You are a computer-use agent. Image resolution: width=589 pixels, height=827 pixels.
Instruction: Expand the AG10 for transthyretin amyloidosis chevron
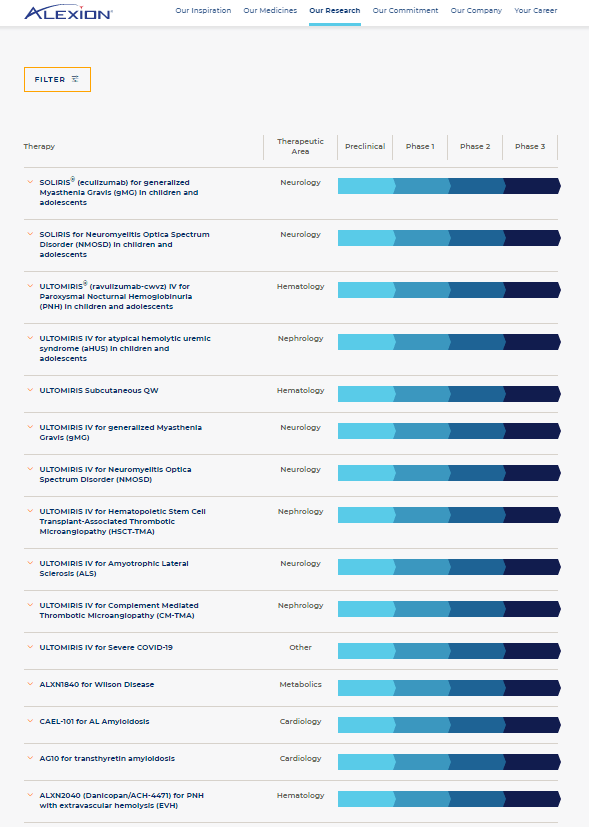click(29, 758)
